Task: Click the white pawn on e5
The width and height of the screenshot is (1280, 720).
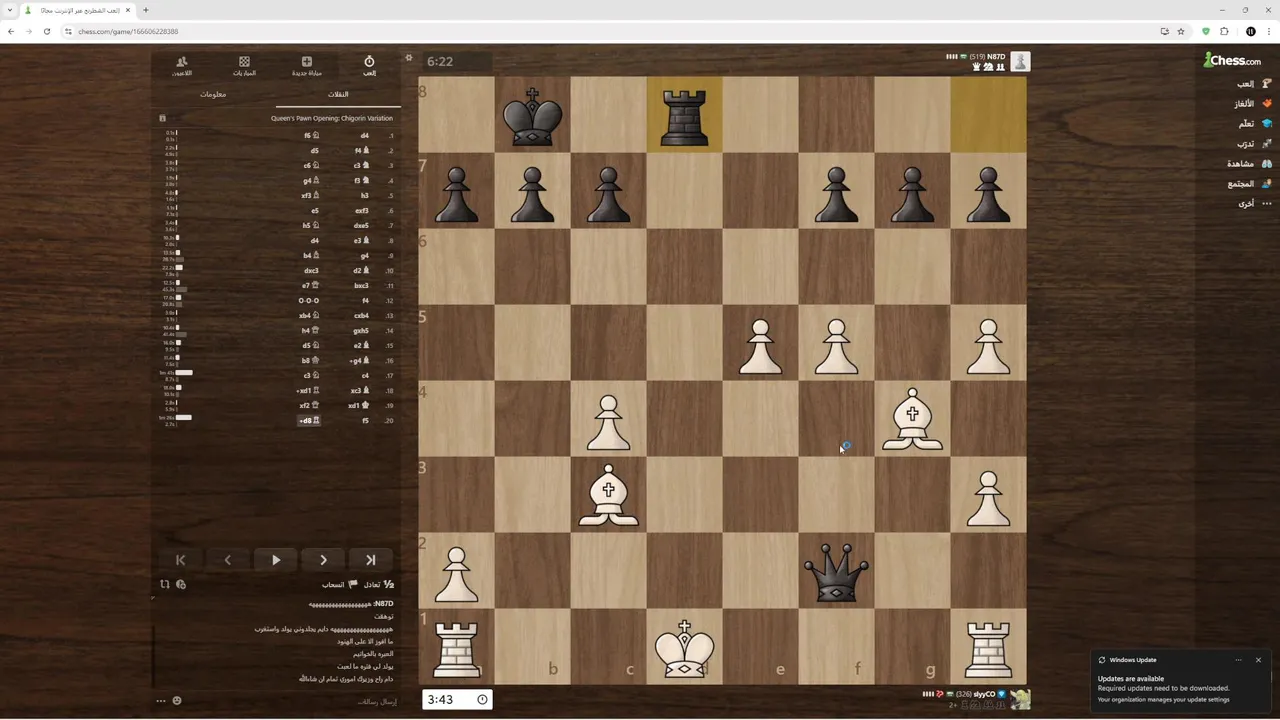Action: click(760, 346)
